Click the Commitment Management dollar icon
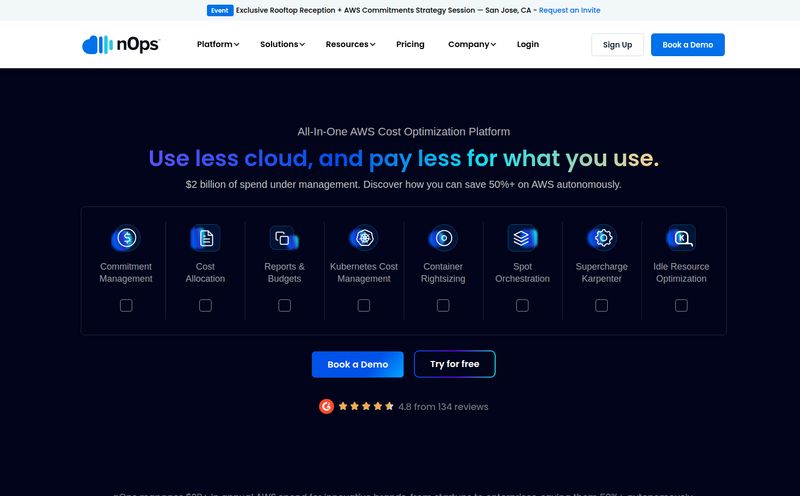The image size is (800, 496). click(126, 238)
